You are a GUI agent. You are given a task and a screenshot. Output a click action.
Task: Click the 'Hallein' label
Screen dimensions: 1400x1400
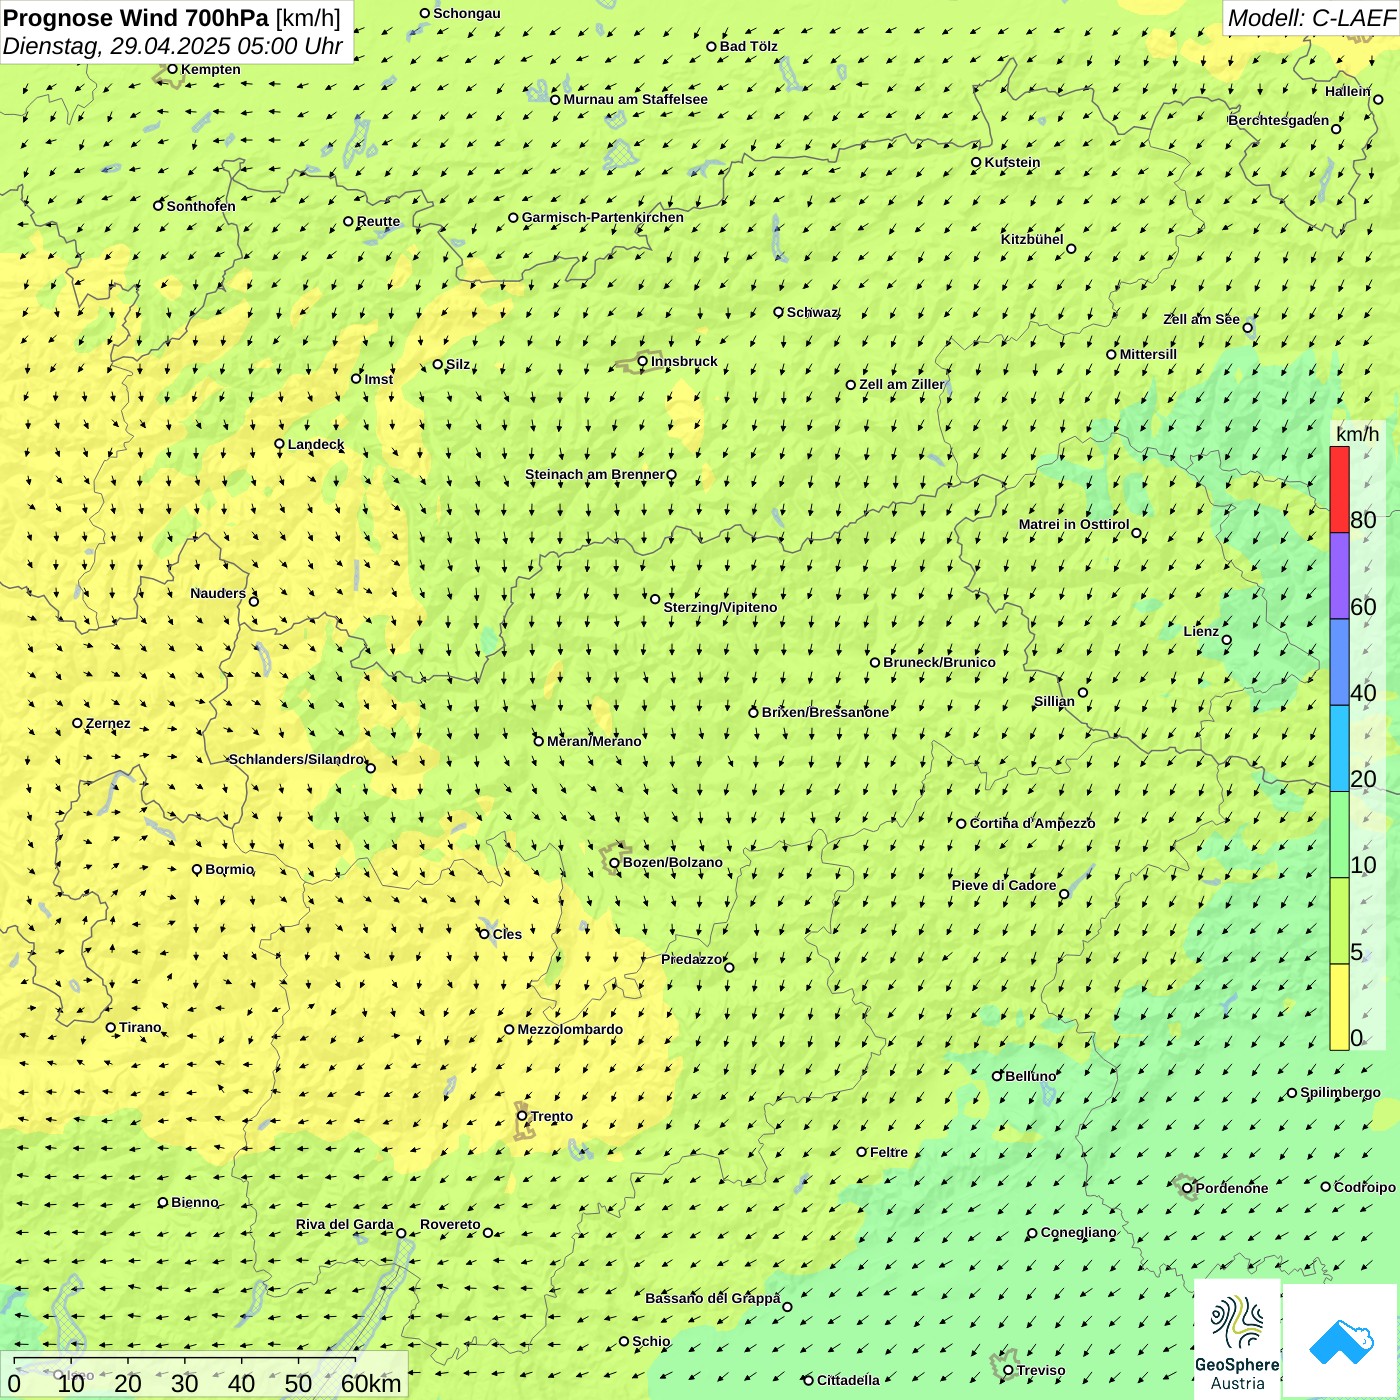point(1348,91)
